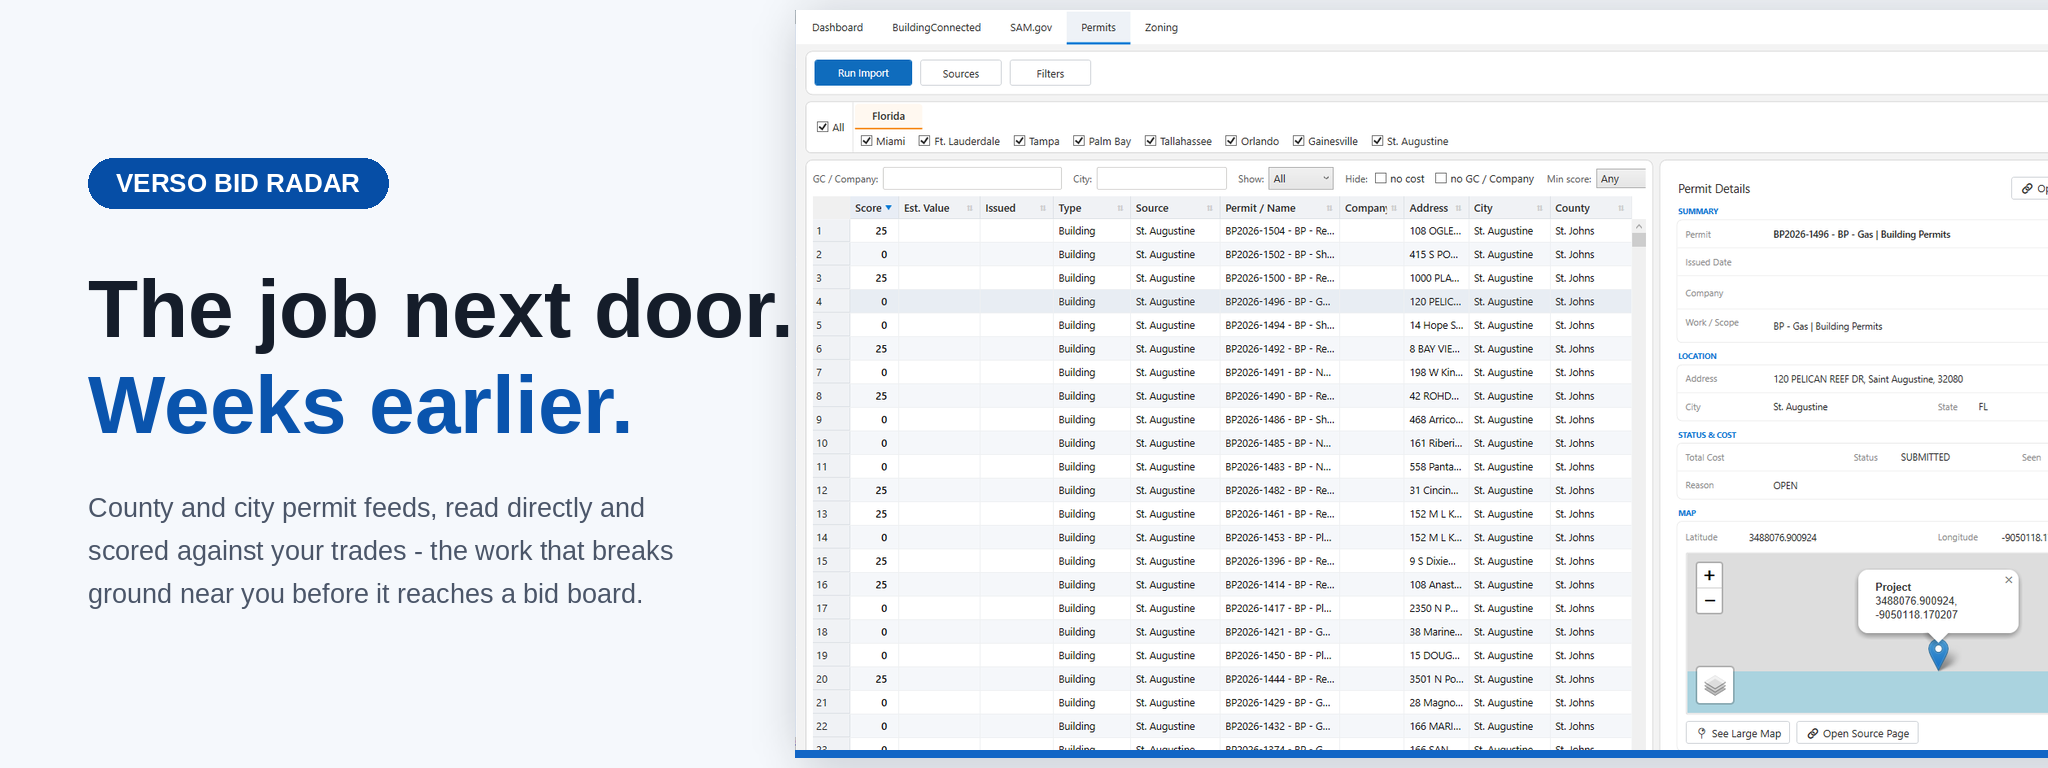Focus the GC / Company filter field
Viewport: 2048px width, 768px height.
(972, 178)
